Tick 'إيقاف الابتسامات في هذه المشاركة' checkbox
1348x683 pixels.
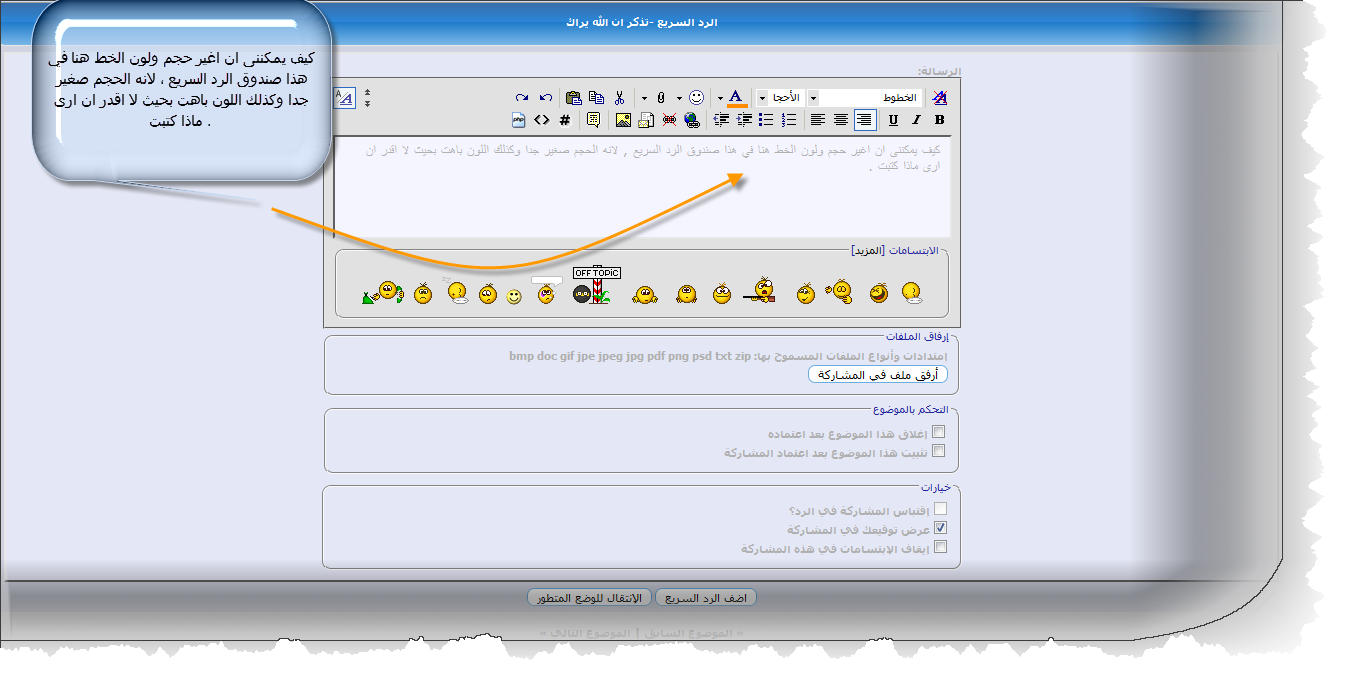click(939, 547)
